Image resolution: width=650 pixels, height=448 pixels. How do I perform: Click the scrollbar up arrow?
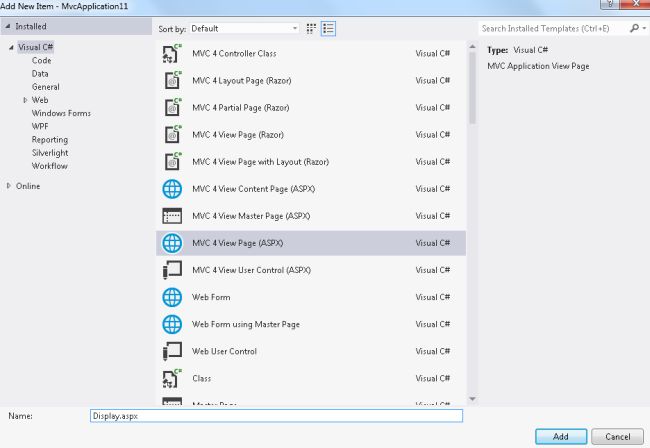coord(472,47)
